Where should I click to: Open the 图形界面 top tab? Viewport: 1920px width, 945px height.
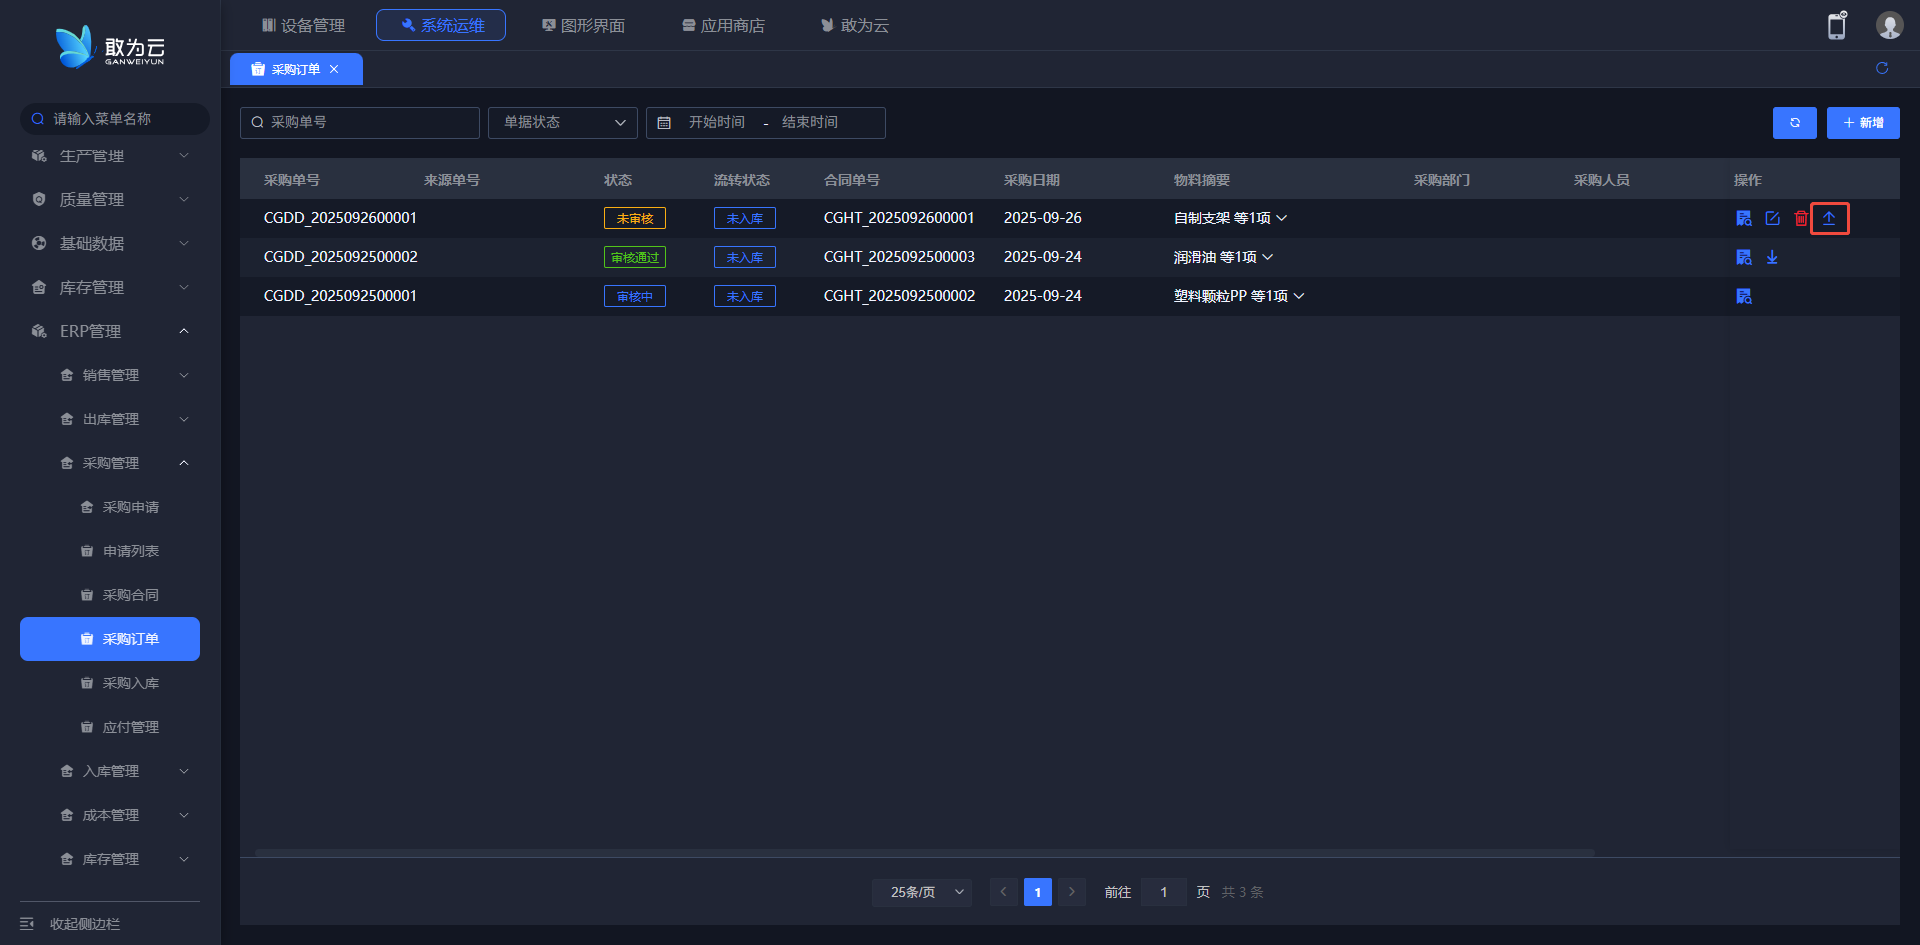(583, 25)
